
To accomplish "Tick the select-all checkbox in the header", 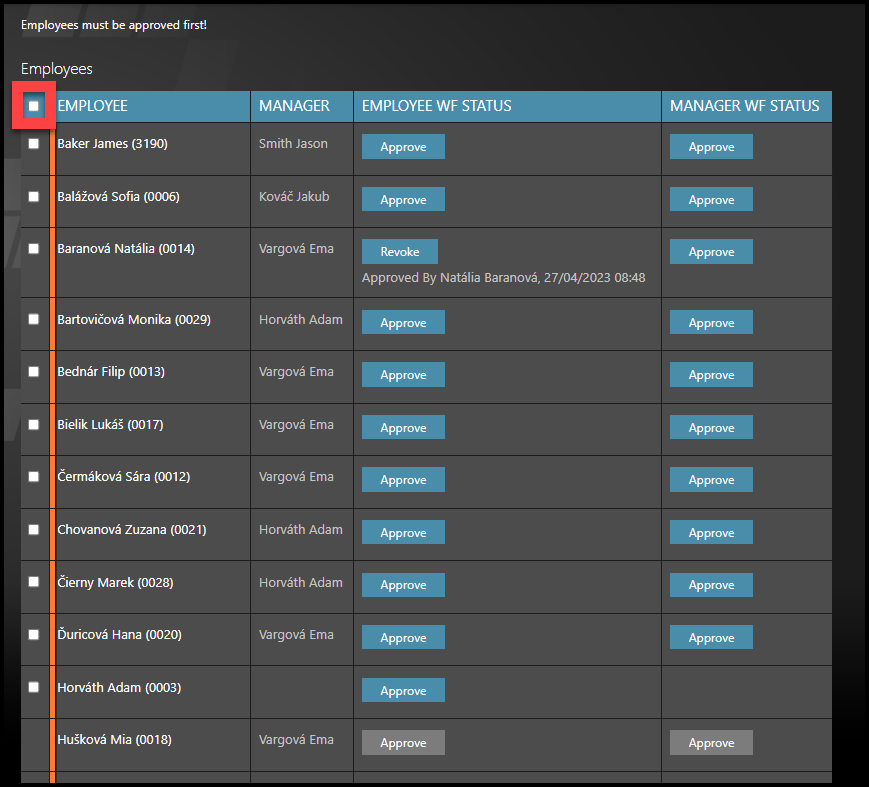I will 34,106.
